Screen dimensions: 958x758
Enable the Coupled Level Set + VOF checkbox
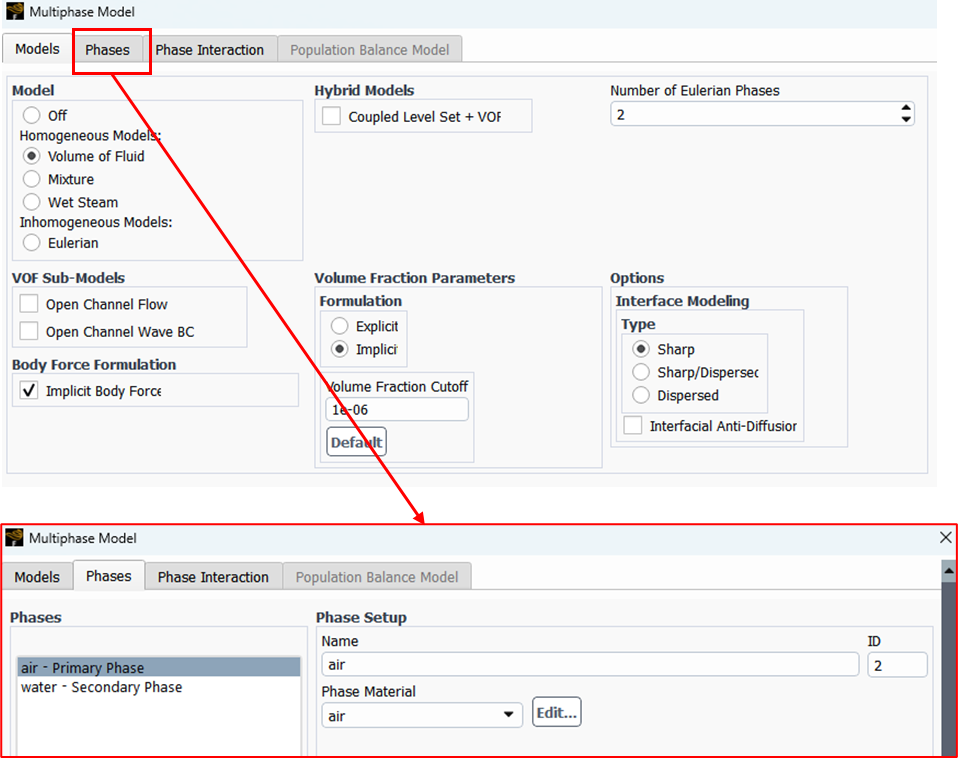(x=331, y=116)
